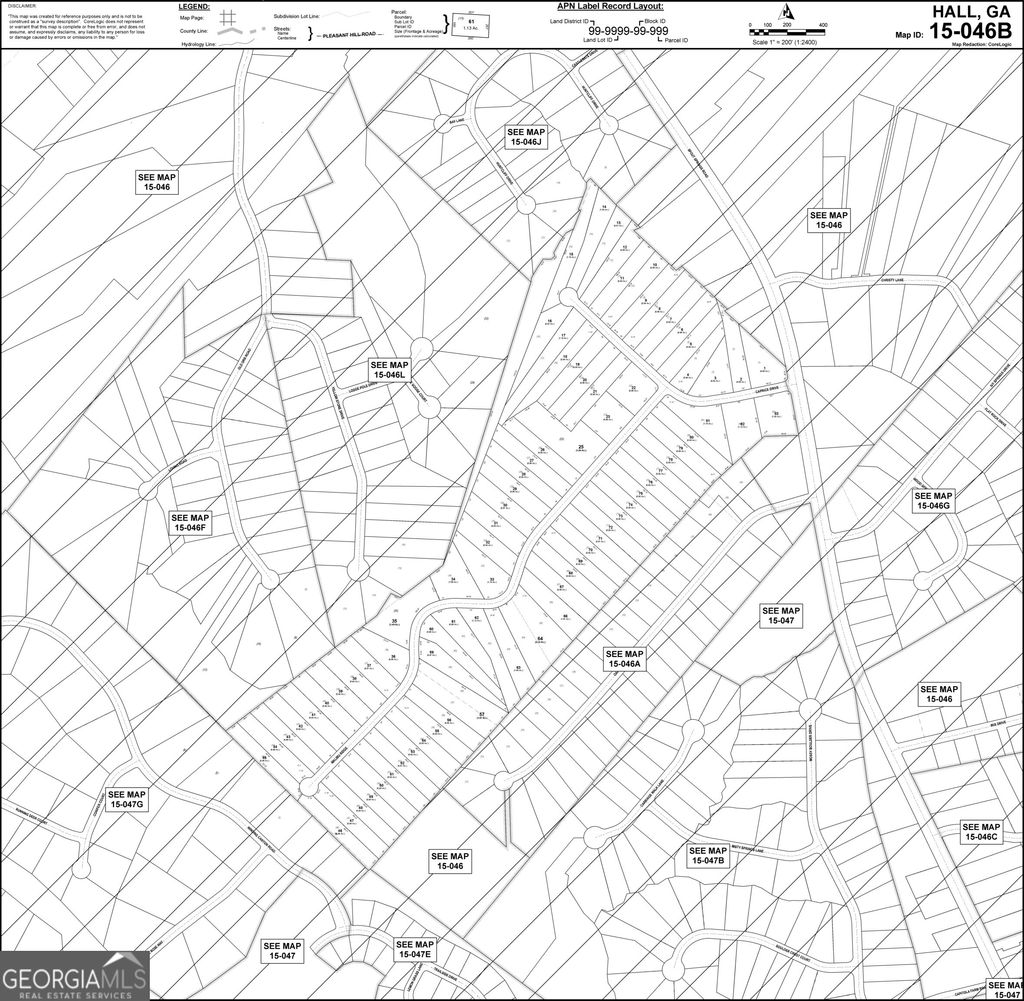Click parcel number 35 on the map
The width and height of the screenshot is (1024, 1001).
pos(394,621)
